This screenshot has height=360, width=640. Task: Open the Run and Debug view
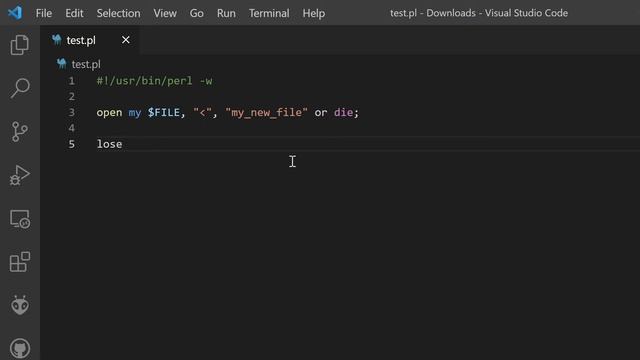20,176
